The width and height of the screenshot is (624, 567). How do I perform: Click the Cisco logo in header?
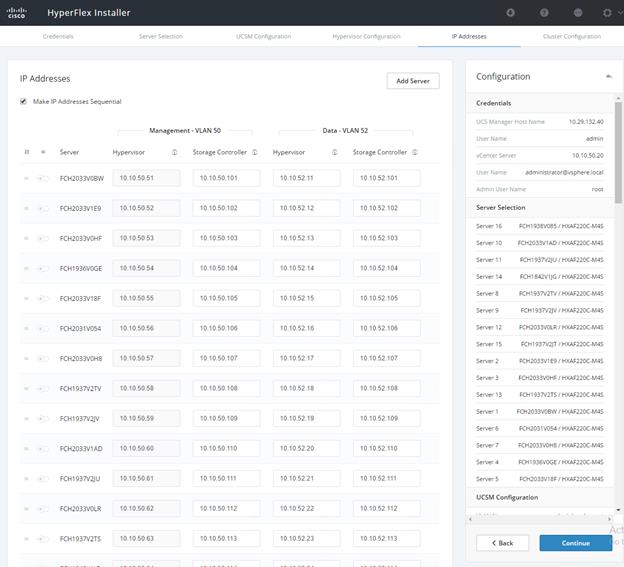(x=16, y=13)
